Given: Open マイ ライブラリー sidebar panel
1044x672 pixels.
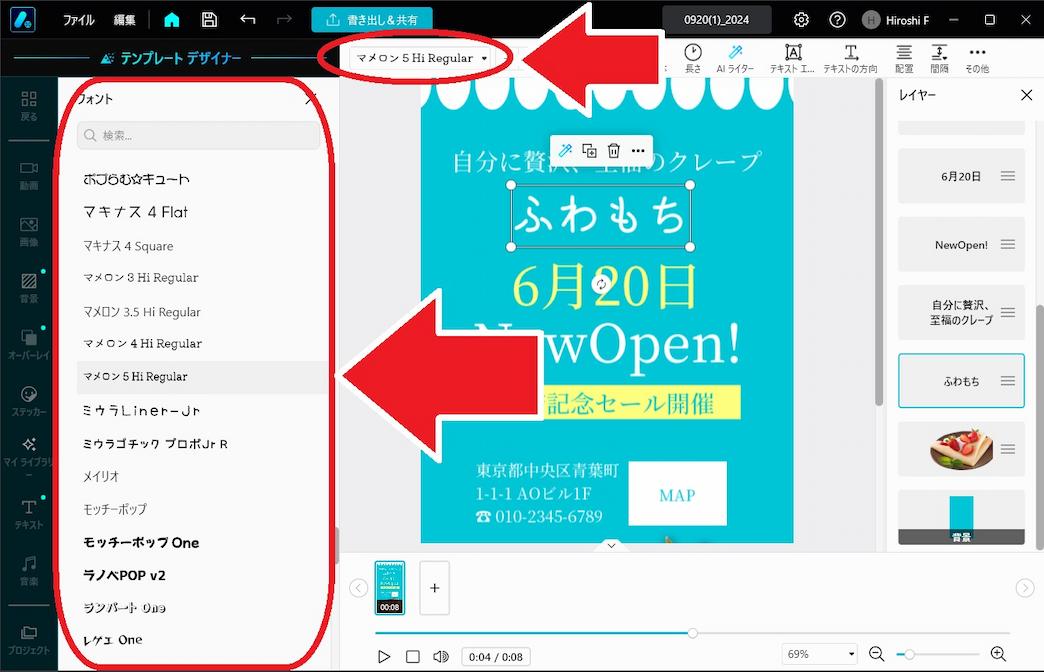Looking at the screenshot, I should [29, 456].
